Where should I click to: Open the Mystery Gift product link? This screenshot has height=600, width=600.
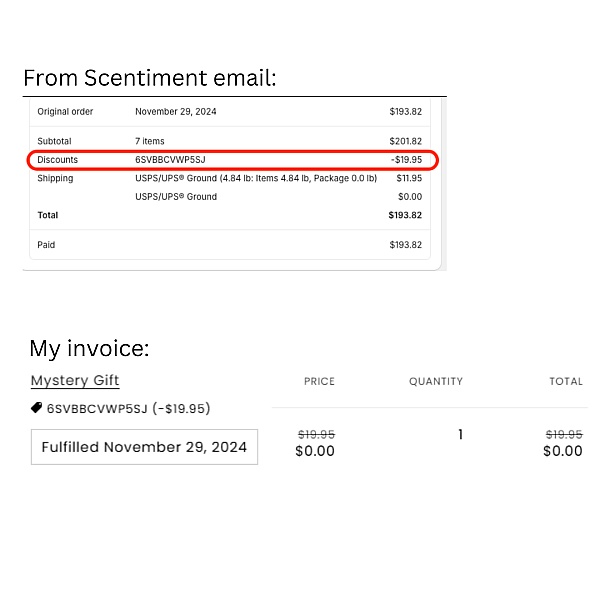pos(75,380)
